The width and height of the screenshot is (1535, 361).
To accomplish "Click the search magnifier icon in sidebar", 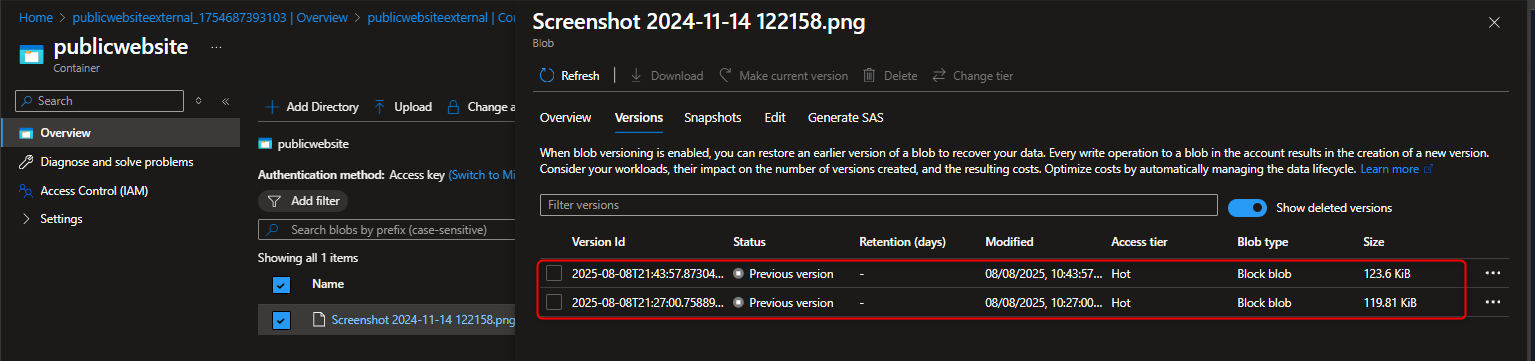I will pos(28,101).
